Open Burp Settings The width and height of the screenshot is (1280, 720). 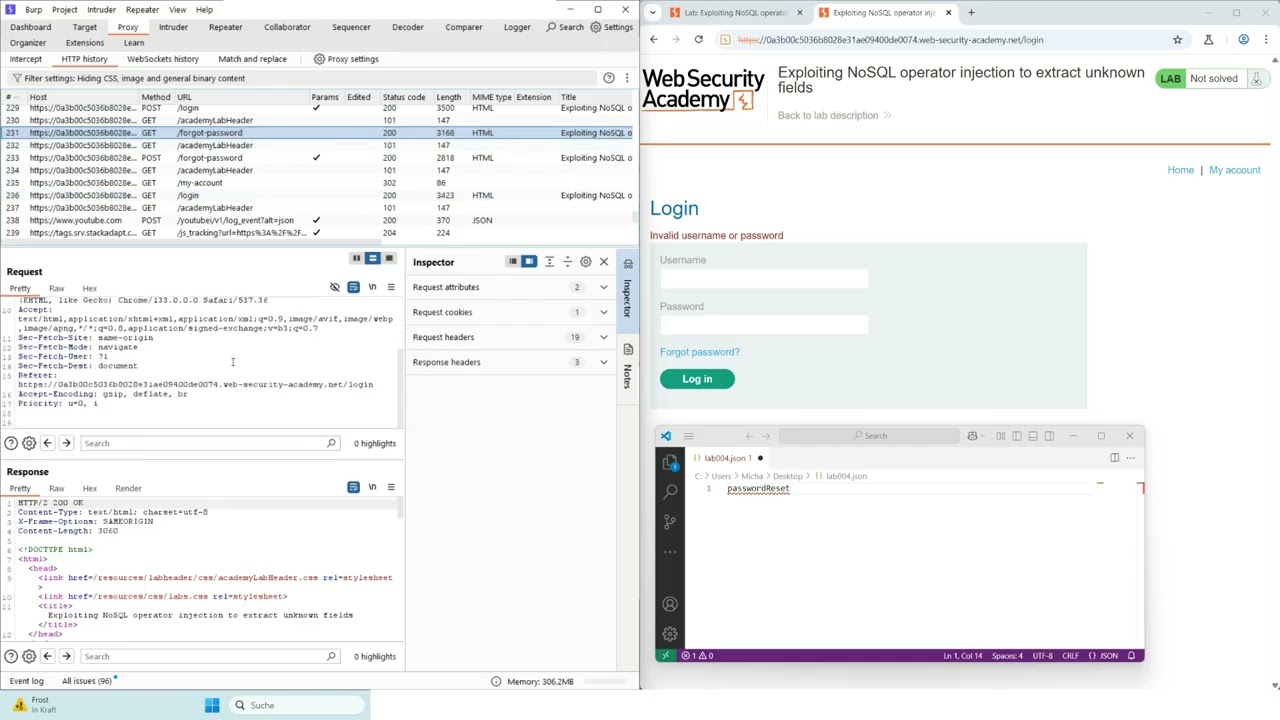pyautogui.click(x=612, y=27)
